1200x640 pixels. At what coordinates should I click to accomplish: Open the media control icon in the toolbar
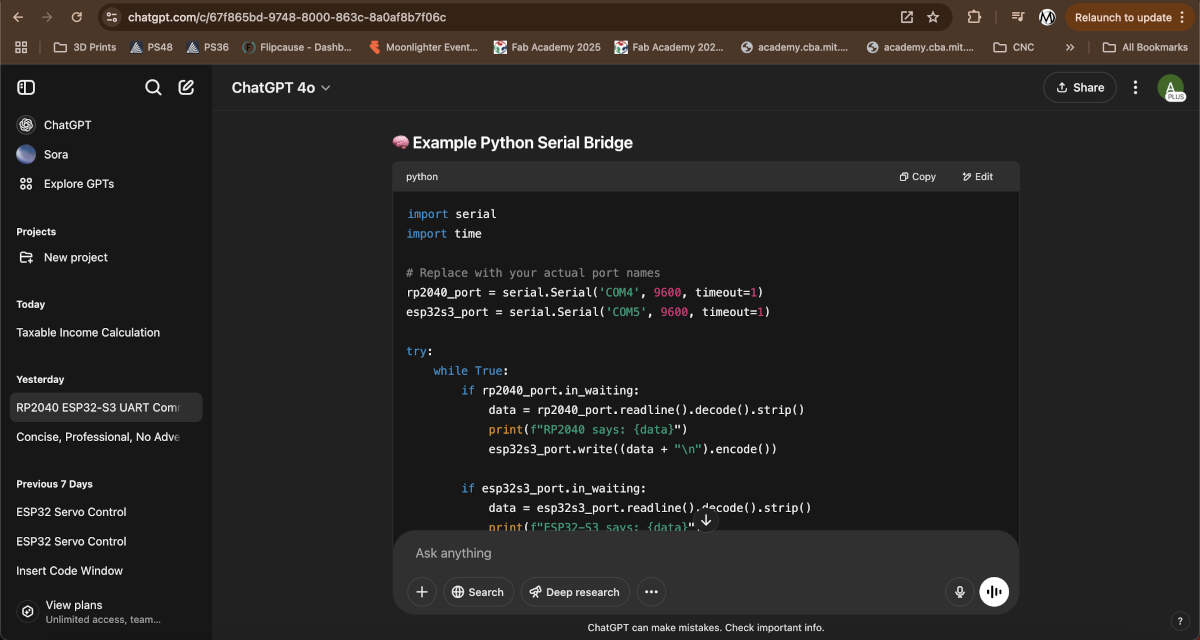click(1018, 17)
